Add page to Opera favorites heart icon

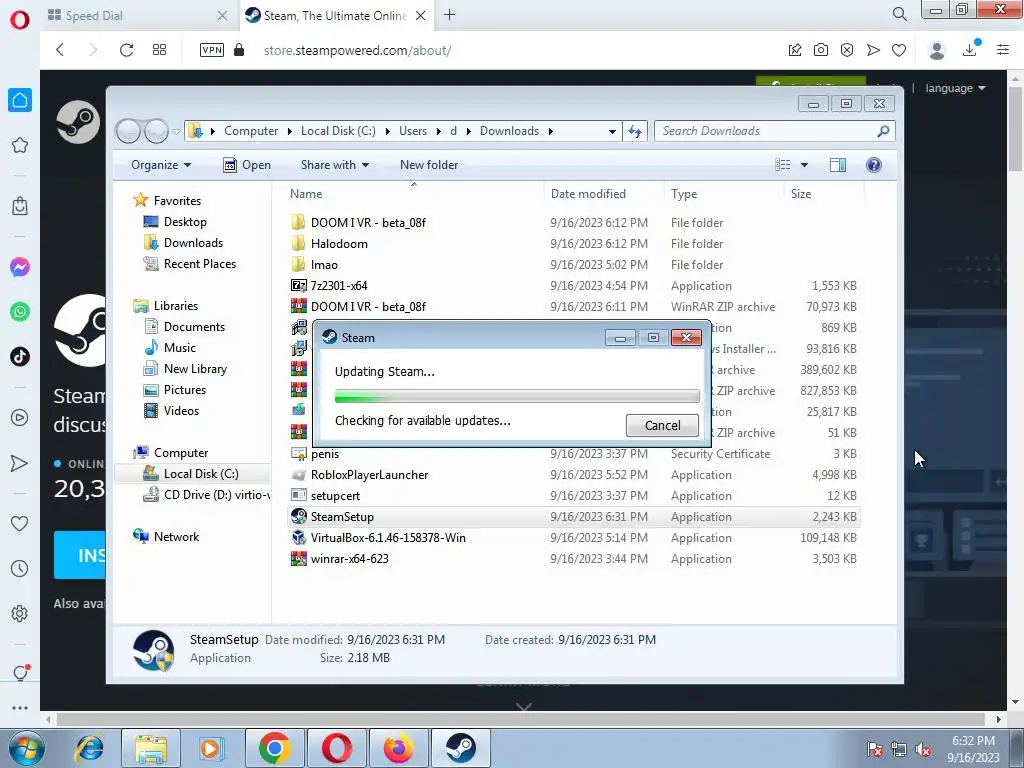tap(899, 50)
